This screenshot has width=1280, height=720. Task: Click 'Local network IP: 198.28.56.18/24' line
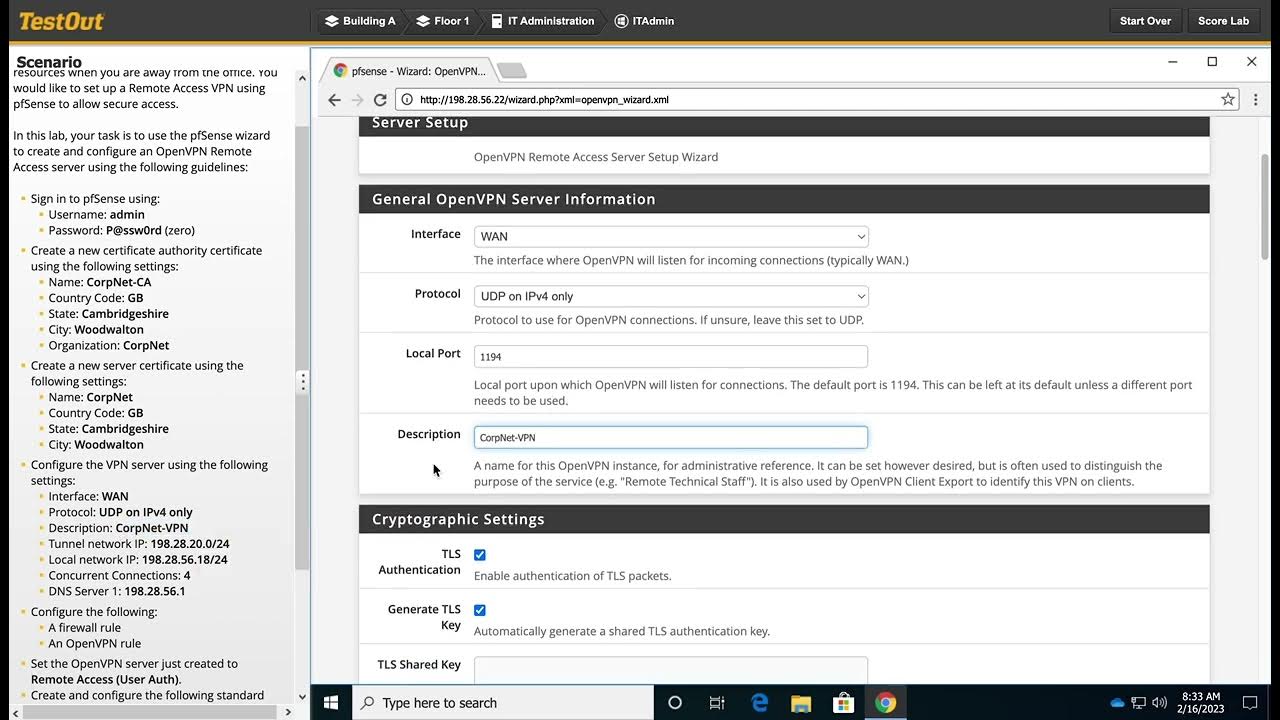(x=138, y=560)
